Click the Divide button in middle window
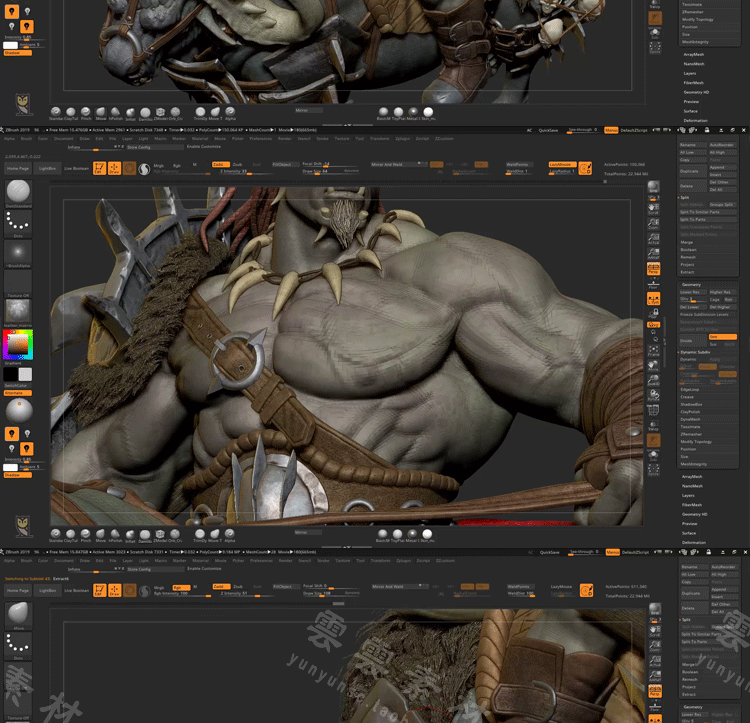This screenshot has height=723, width=750. (693, 340)
